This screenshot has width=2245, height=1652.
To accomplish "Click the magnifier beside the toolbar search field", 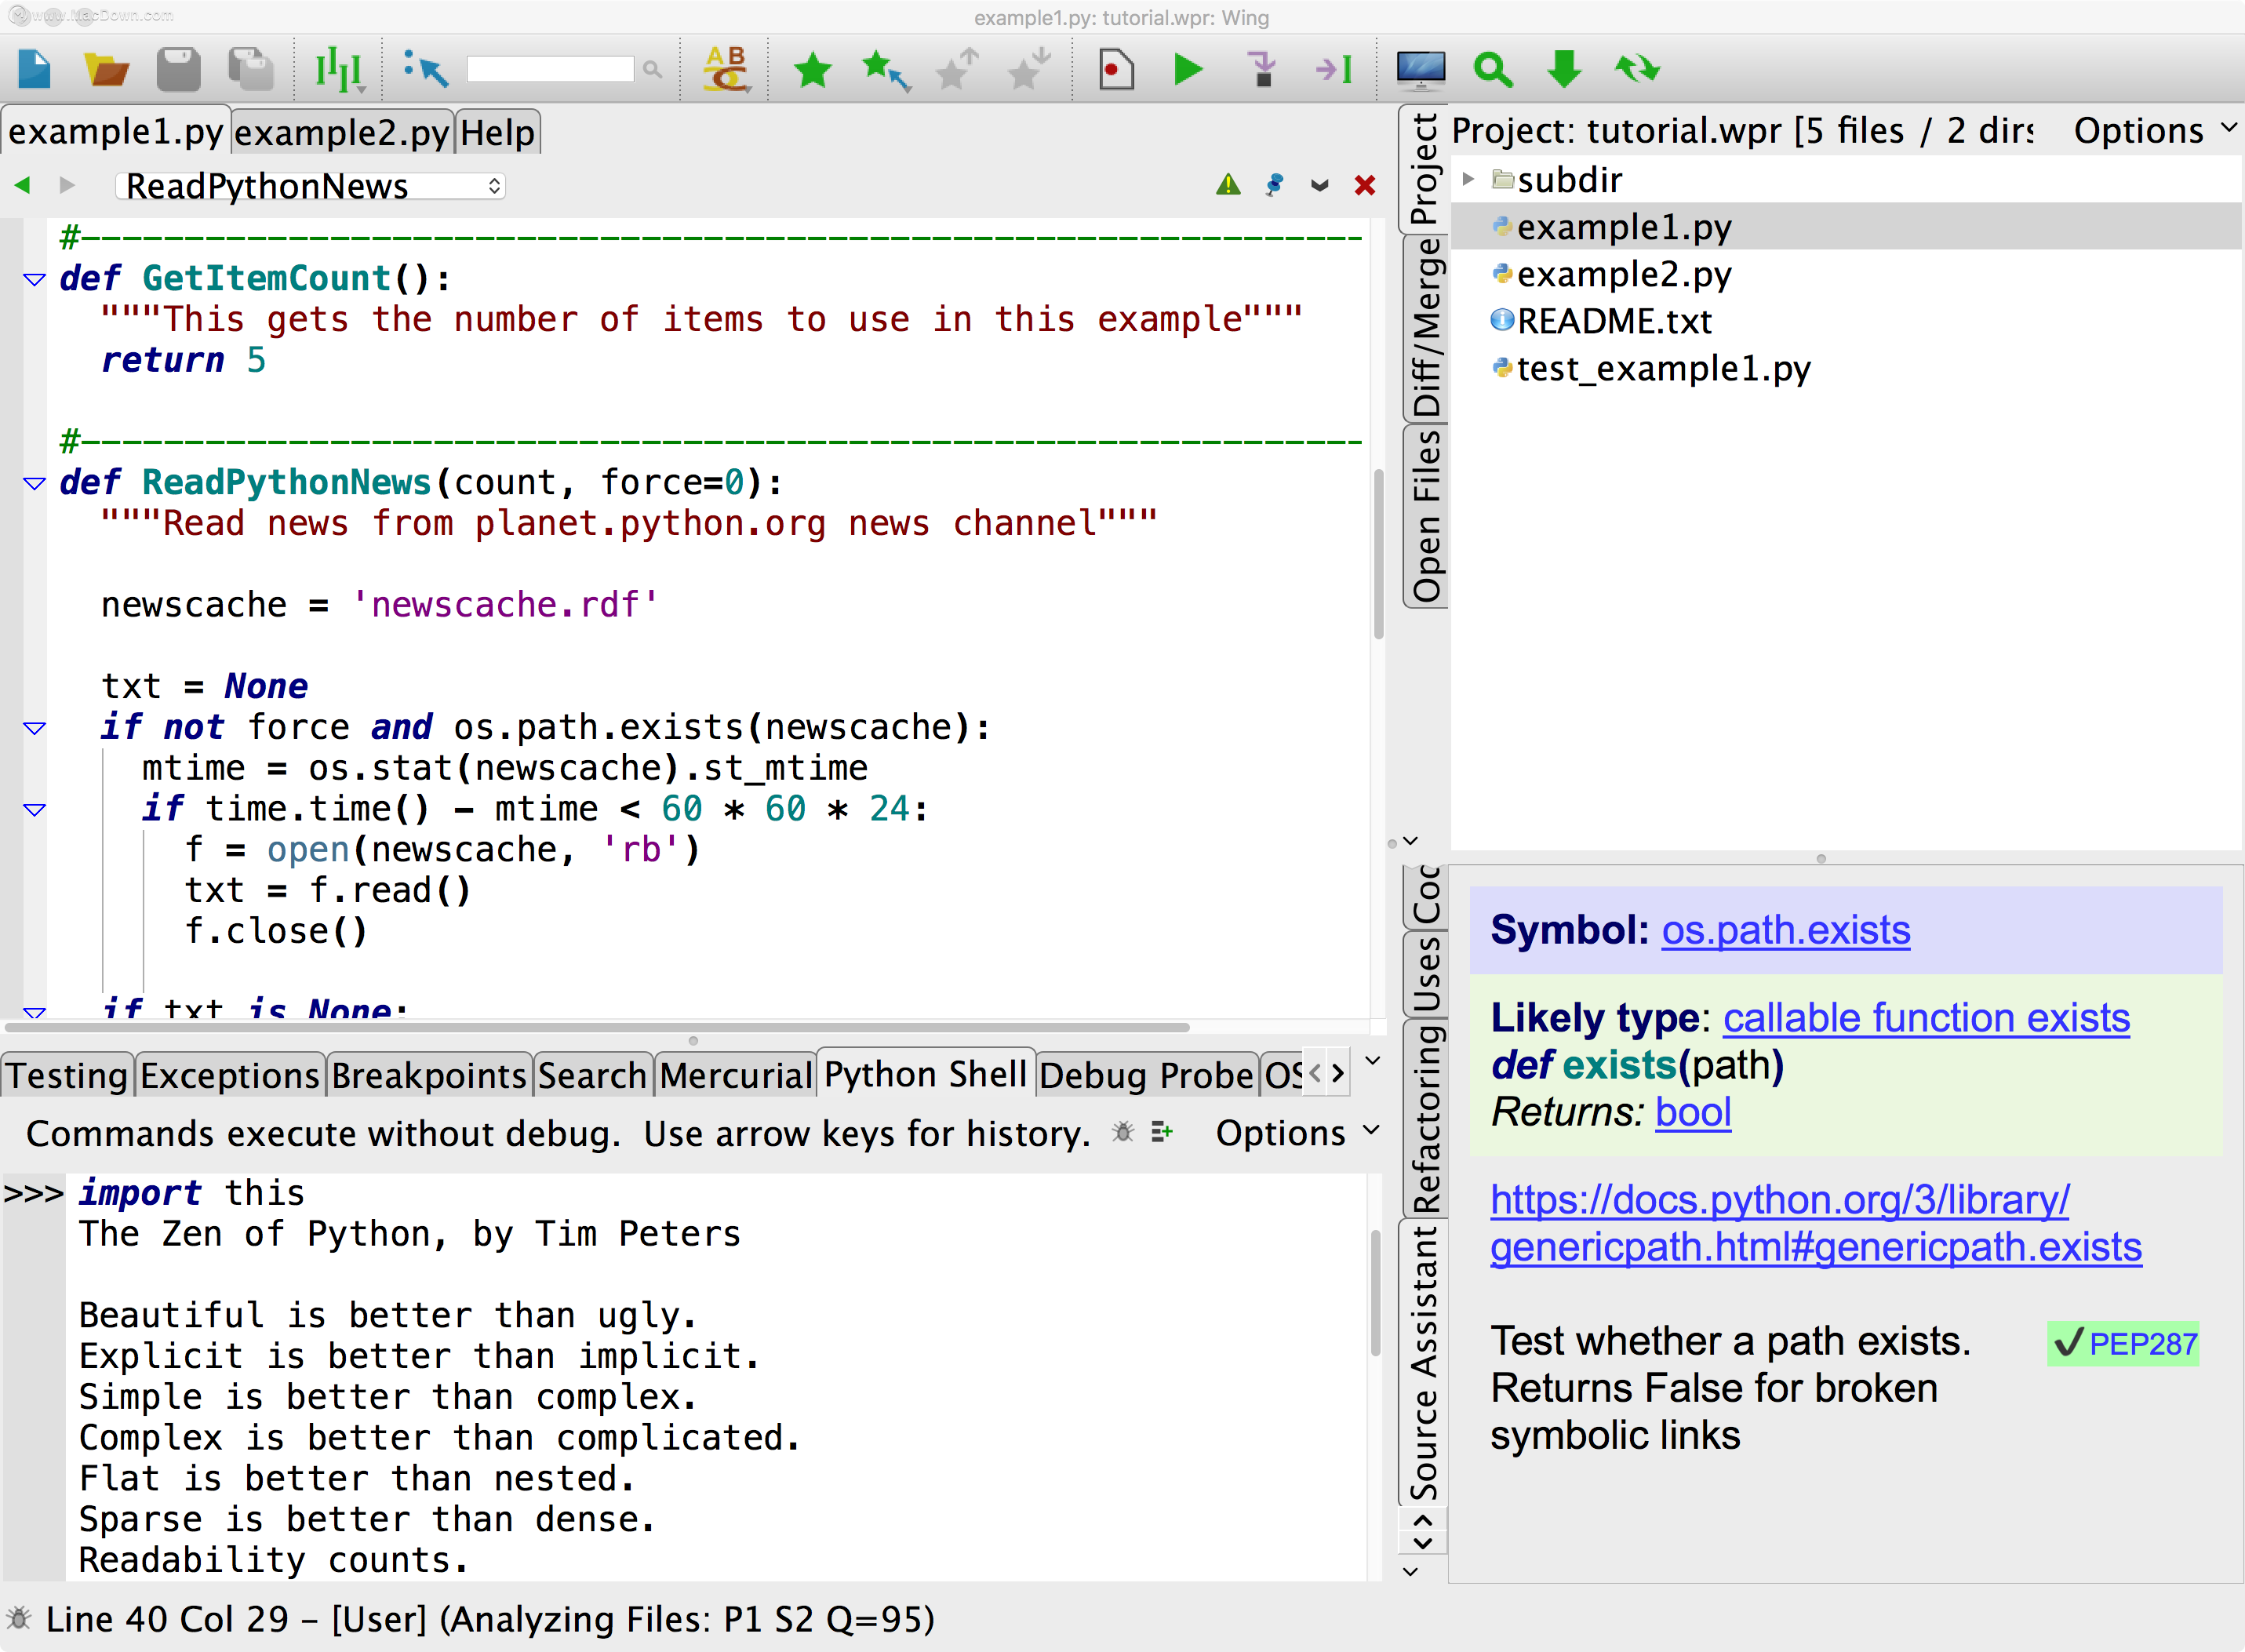I will coord(652,69).
